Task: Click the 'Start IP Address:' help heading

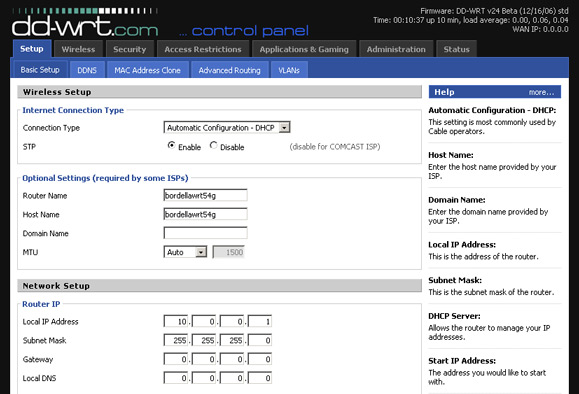Action: coord(462,361)
